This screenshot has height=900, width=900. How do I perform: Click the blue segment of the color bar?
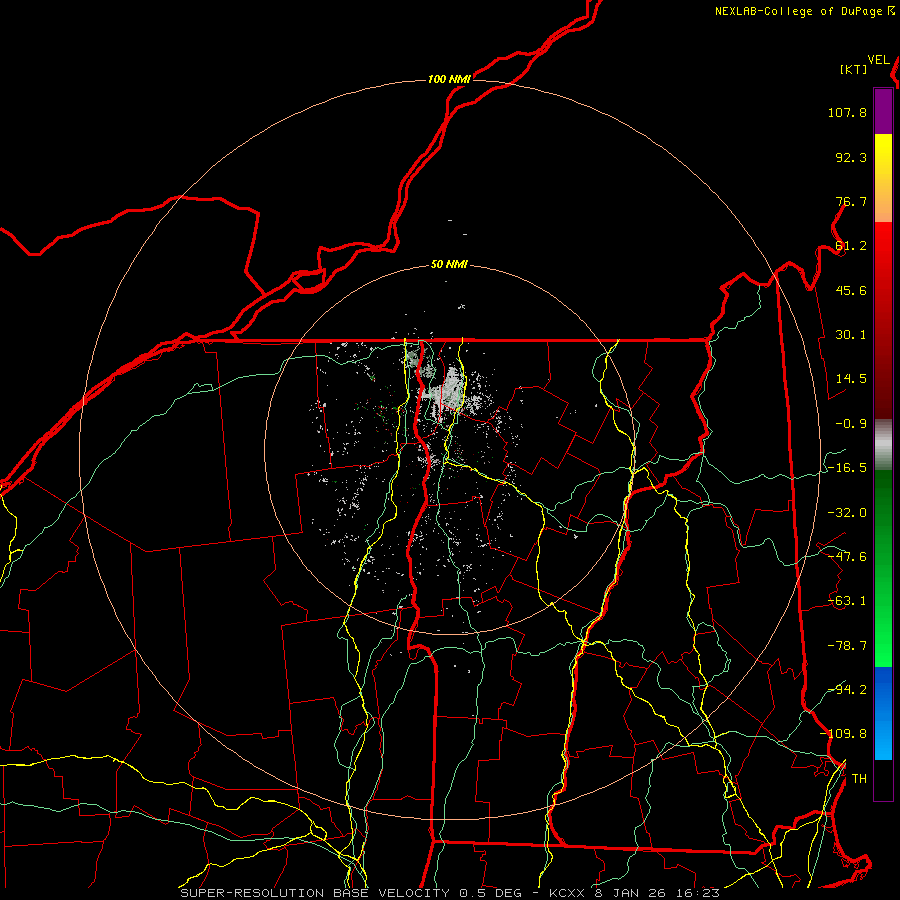pyautogui.click(x=883, y=712)
